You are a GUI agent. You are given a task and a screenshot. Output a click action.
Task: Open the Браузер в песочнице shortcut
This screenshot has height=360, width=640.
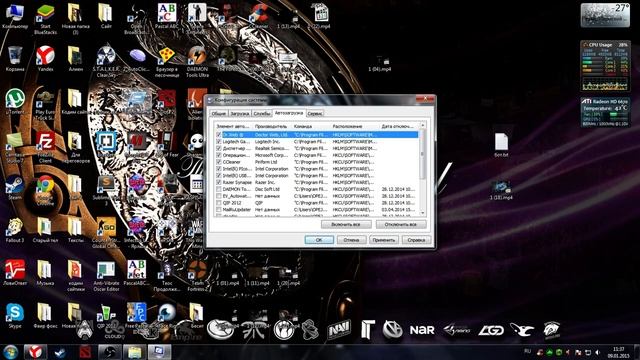pyautogui.click(x=167, y=62)
